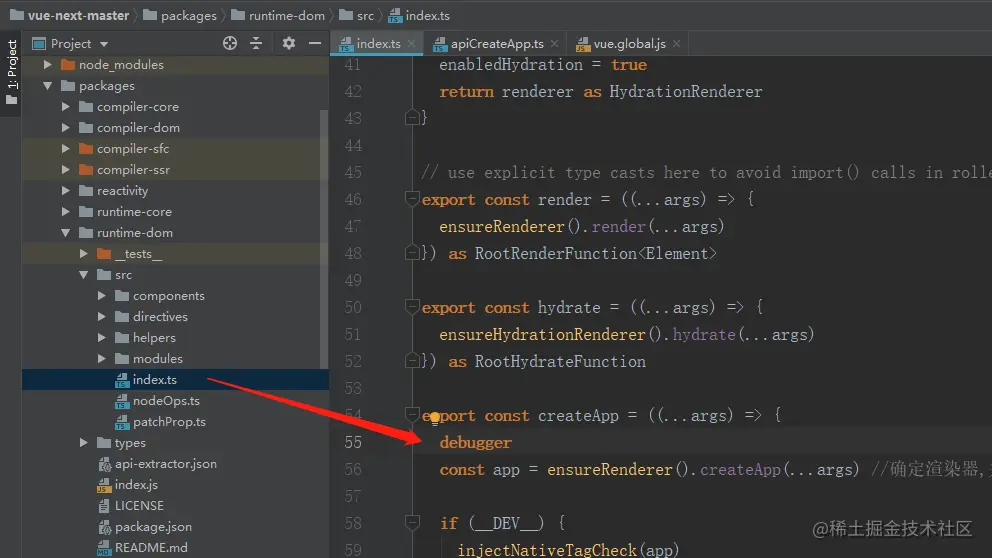Click fold end marker on line 43
Screen dimensions: 992x558
pos(412,117)
